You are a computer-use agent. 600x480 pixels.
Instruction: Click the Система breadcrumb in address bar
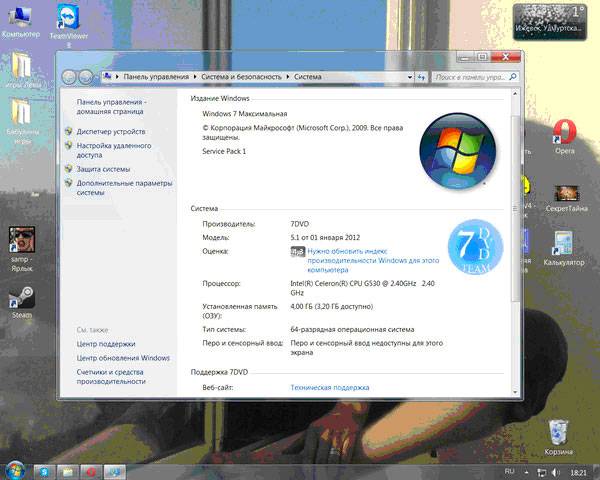[x=308, y=76]
